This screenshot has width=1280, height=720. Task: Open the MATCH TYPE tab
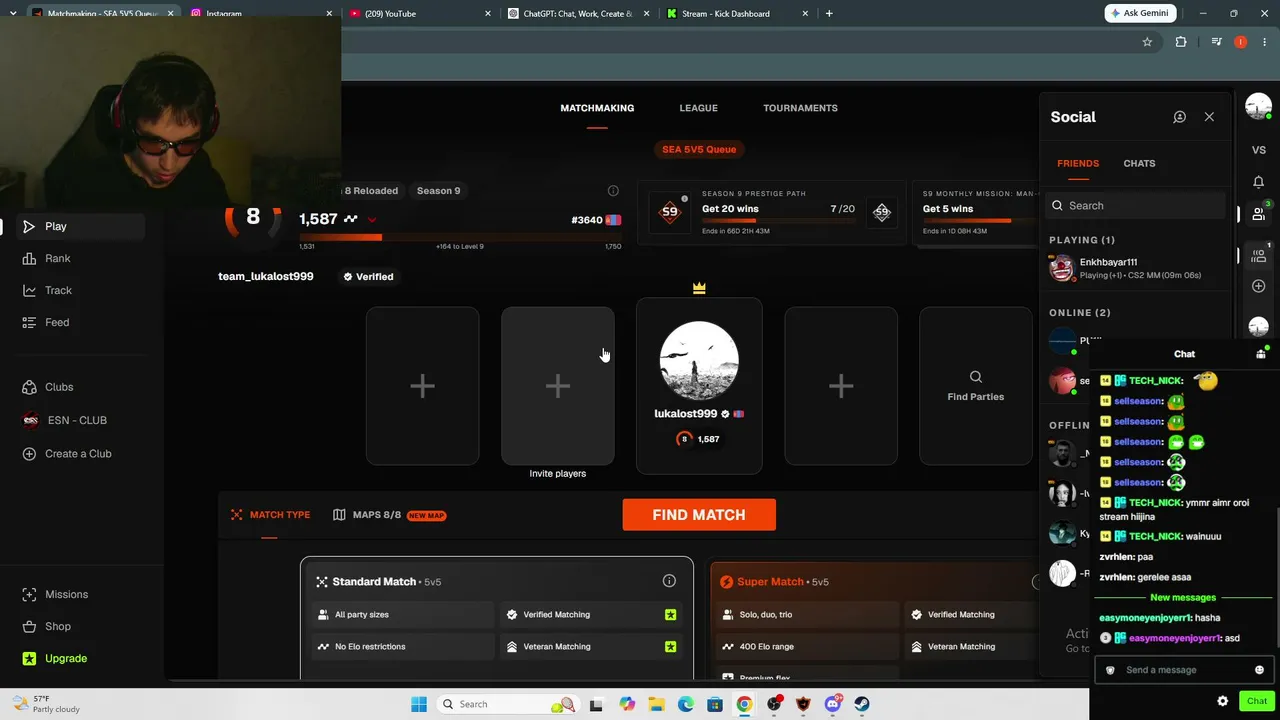coord(270,515)
